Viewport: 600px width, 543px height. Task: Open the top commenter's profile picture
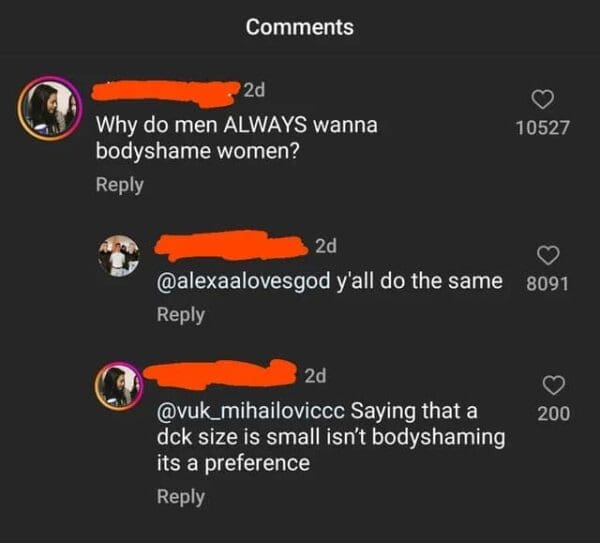49,110
